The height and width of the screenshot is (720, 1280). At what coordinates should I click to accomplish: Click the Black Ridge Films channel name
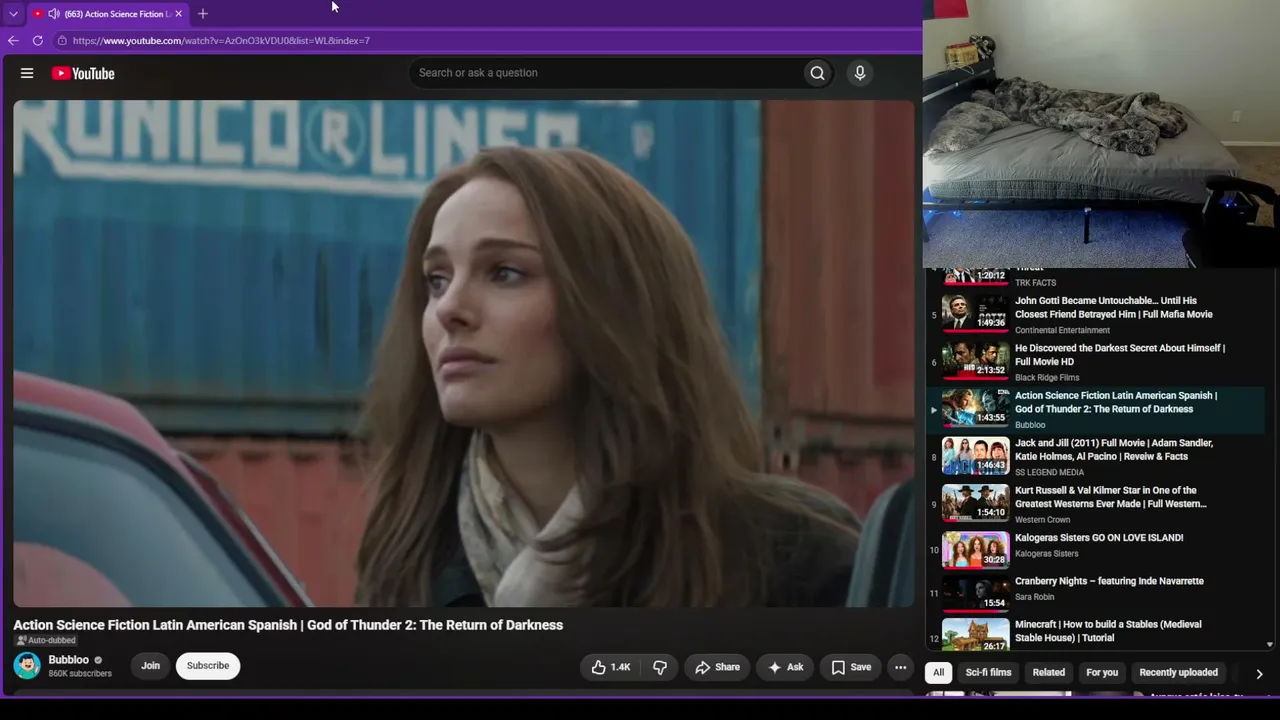point(1047,378)
